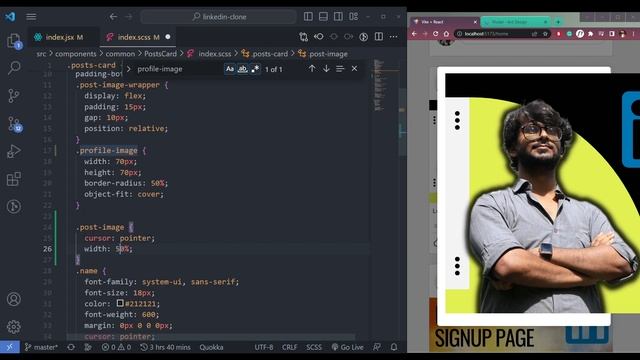640x360 pixels.
Task: Go to next match arrow in find
Action: tap(326, 69)
